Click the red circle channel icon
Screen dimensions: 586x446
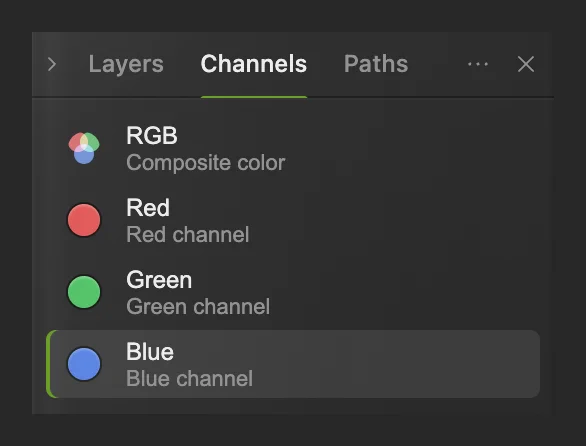click(84, 220)
